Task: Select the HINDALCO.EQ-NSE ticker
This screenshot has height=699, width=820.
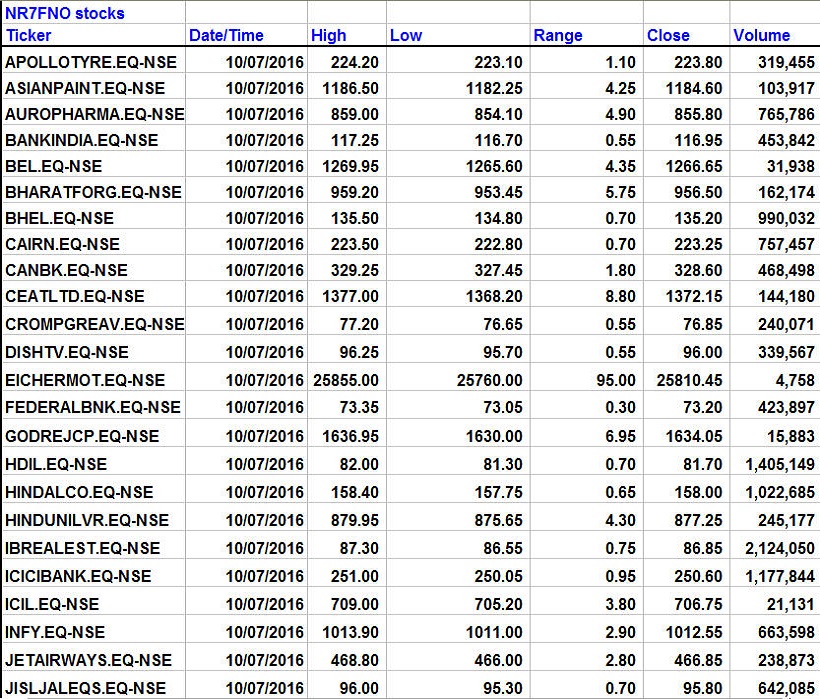Action: (x=79, y=492)
